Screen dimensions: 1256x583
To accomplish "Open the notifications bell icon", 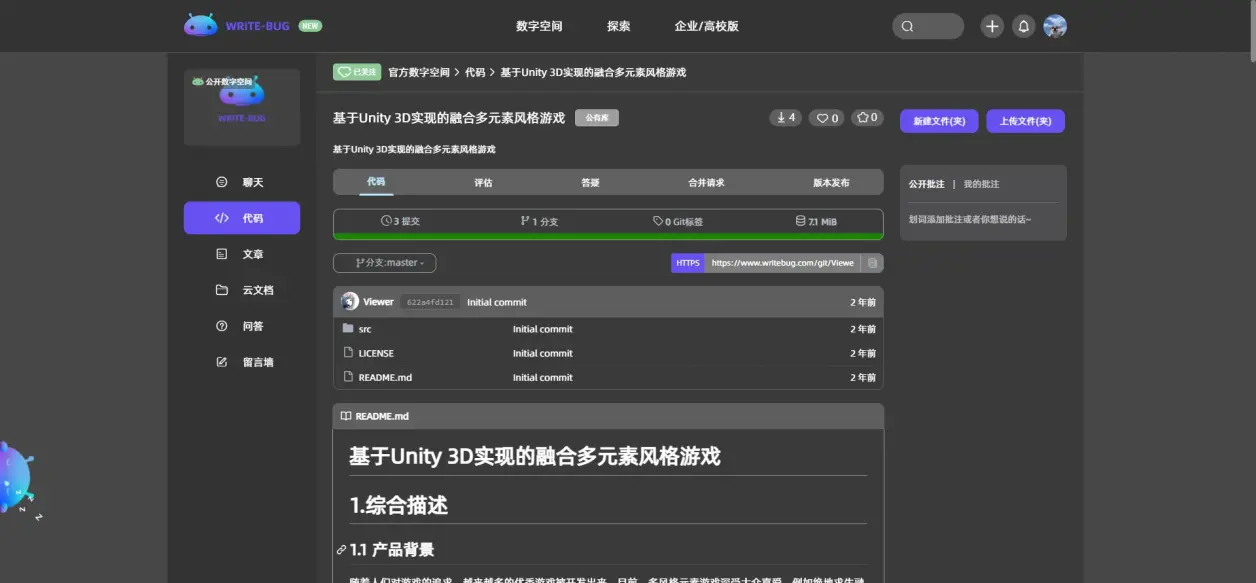I will [x=1023, y=26].
